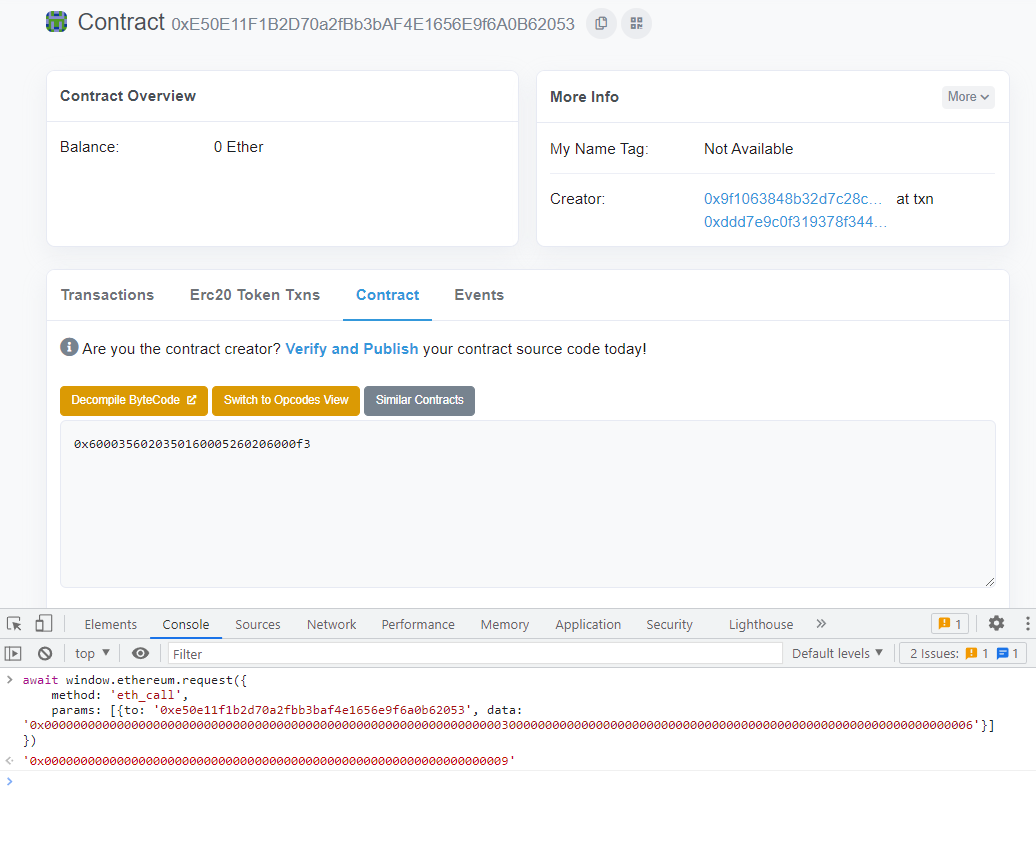Create a live expression with eye icon
This screenshot has width=1036, height=860.
[x=140, y=653]
